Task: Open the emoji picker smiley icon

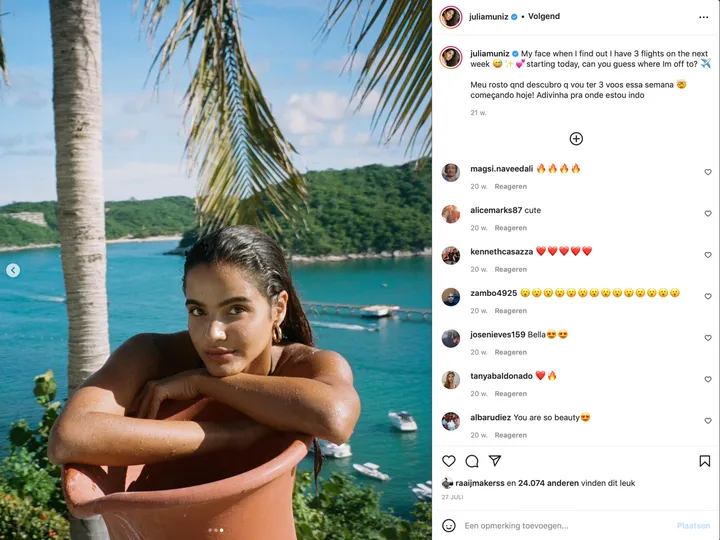Action: [x=449, y=525]
